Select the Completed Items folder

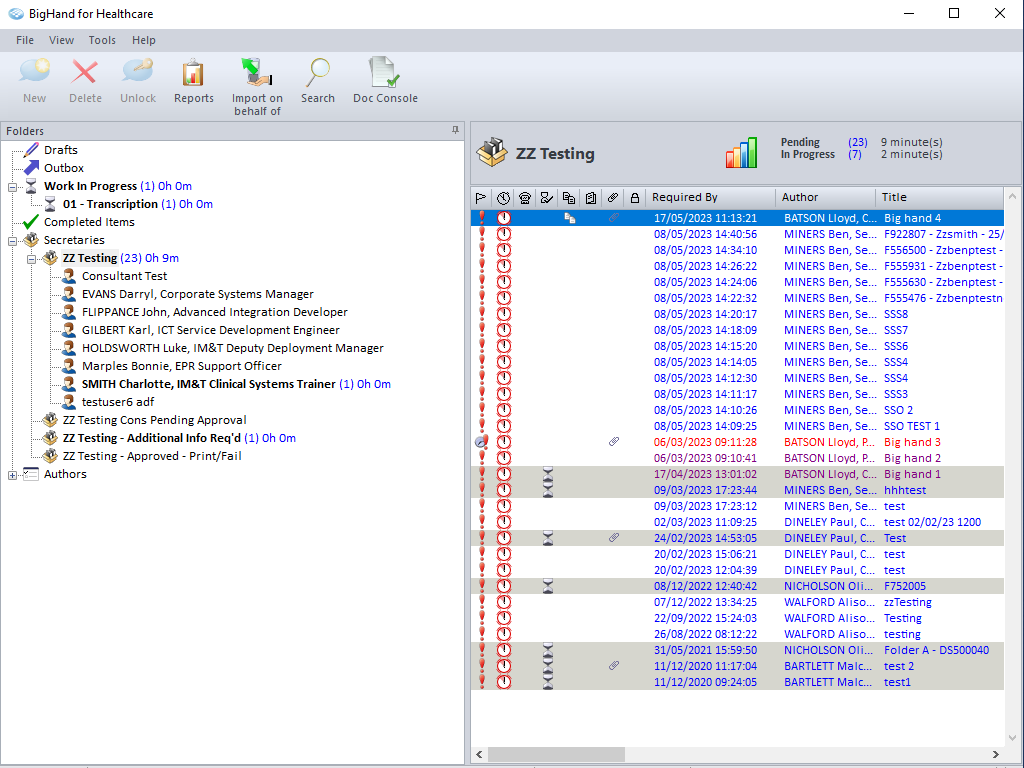(x=89, y=222)
